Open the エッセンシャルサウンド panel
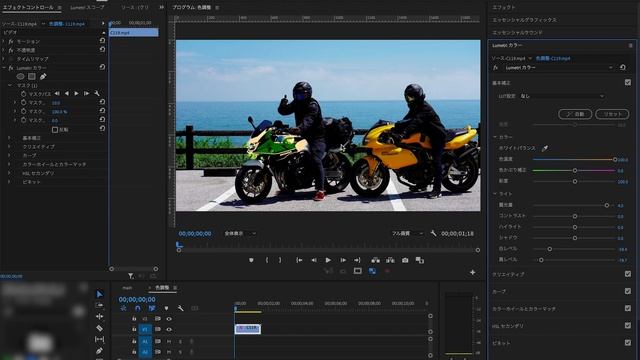Screen dimensions: 640x360 (518, 32)
